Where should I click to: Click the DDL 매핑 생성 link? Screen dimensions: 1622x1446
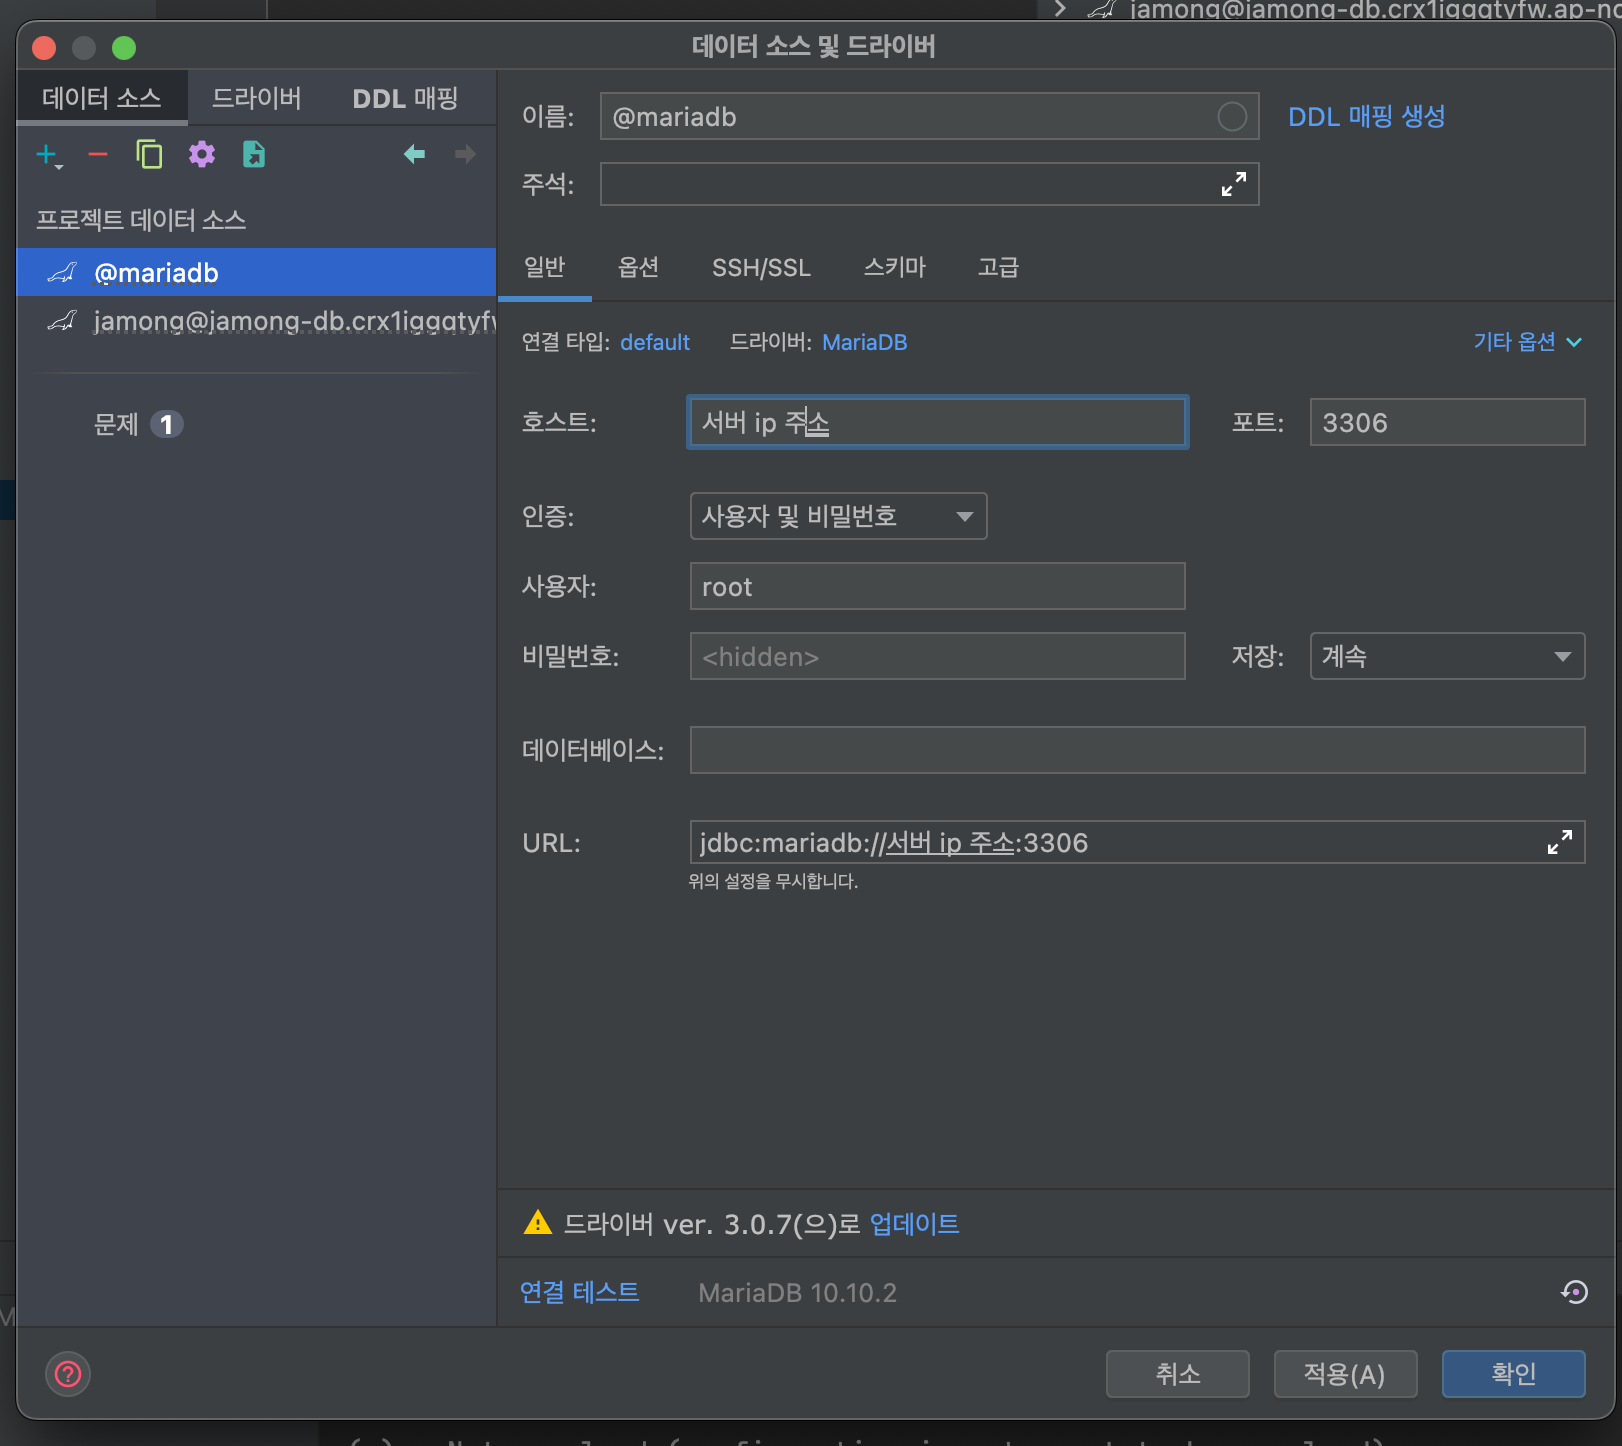point(1366,117)
